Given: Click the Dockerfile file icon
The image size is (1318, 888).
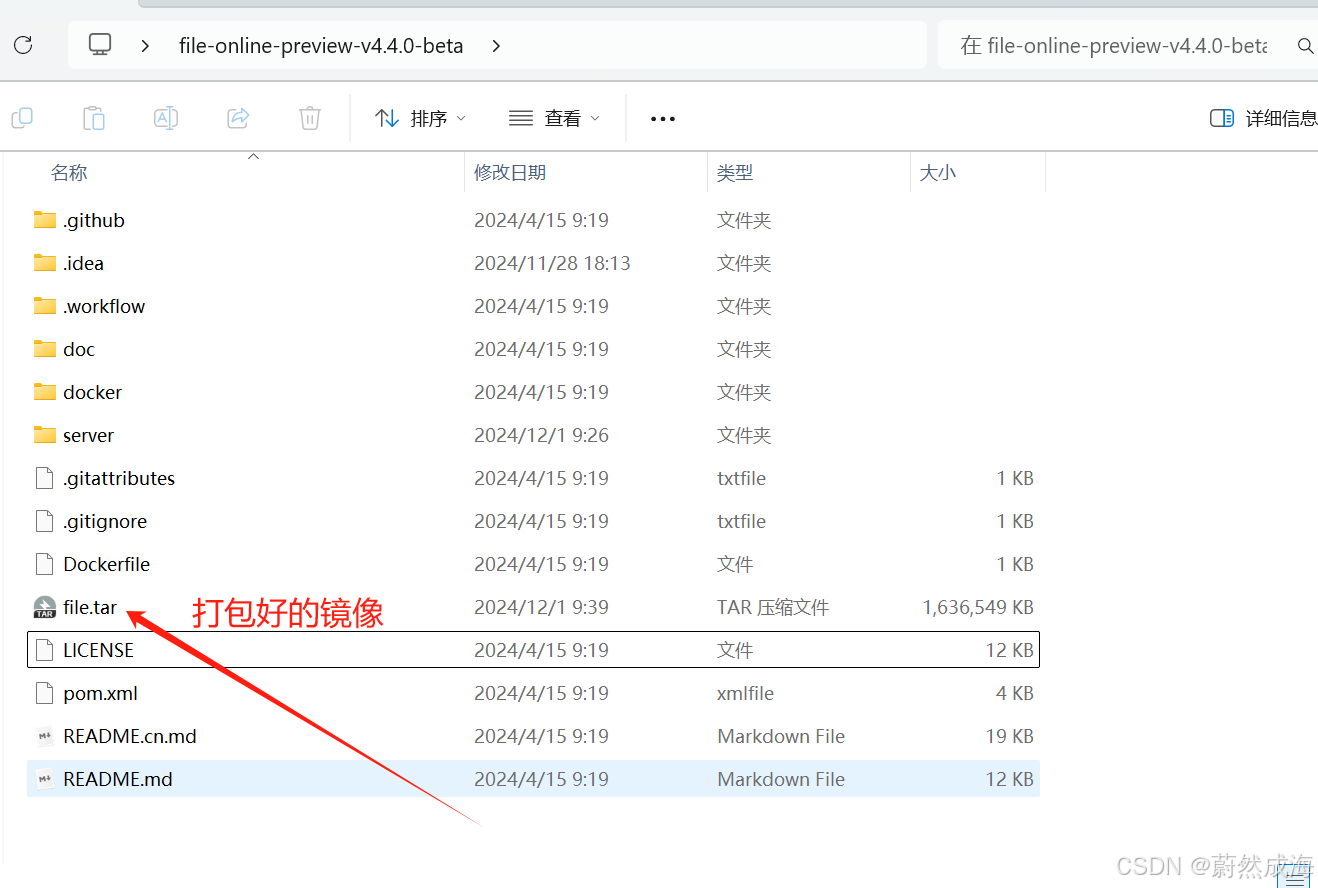Looking at the screenshot, I should click(44, 564).
